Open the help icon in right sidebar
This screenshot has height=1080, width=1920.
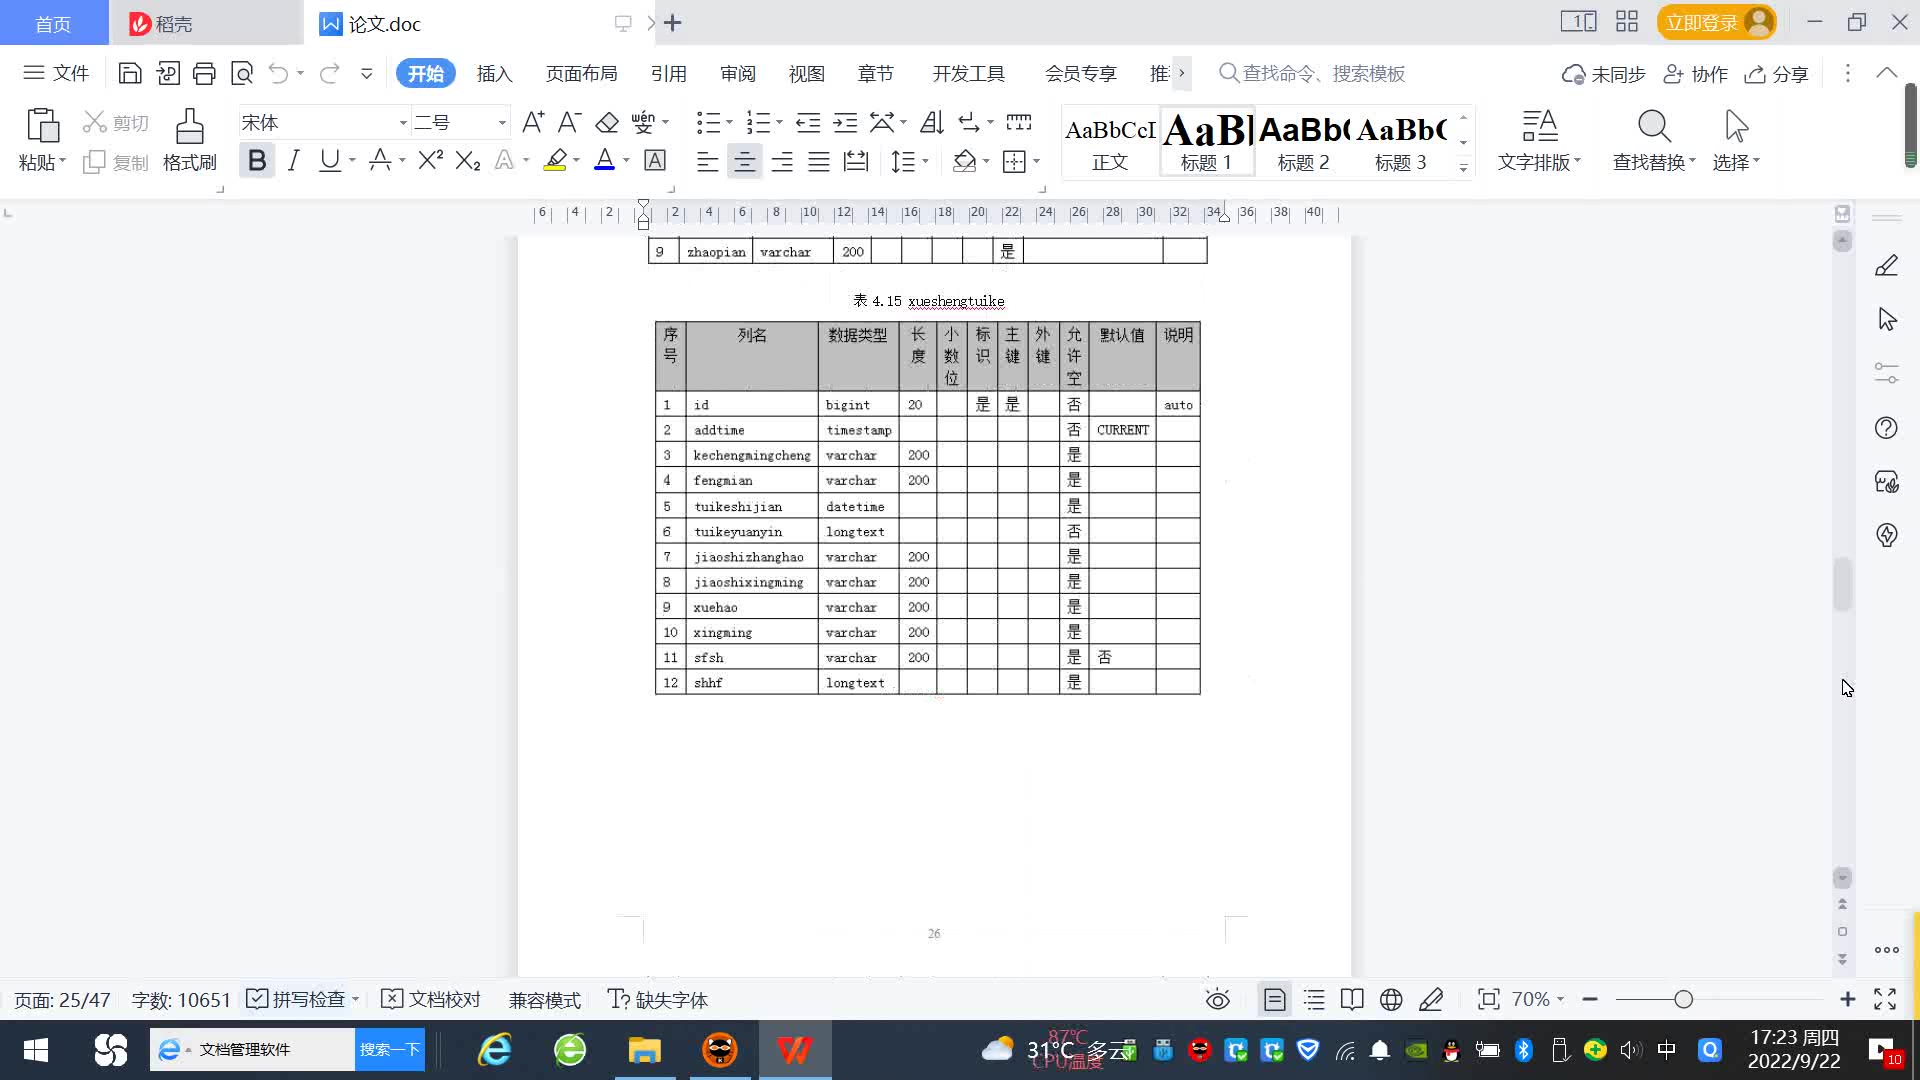coord(1886,428)
